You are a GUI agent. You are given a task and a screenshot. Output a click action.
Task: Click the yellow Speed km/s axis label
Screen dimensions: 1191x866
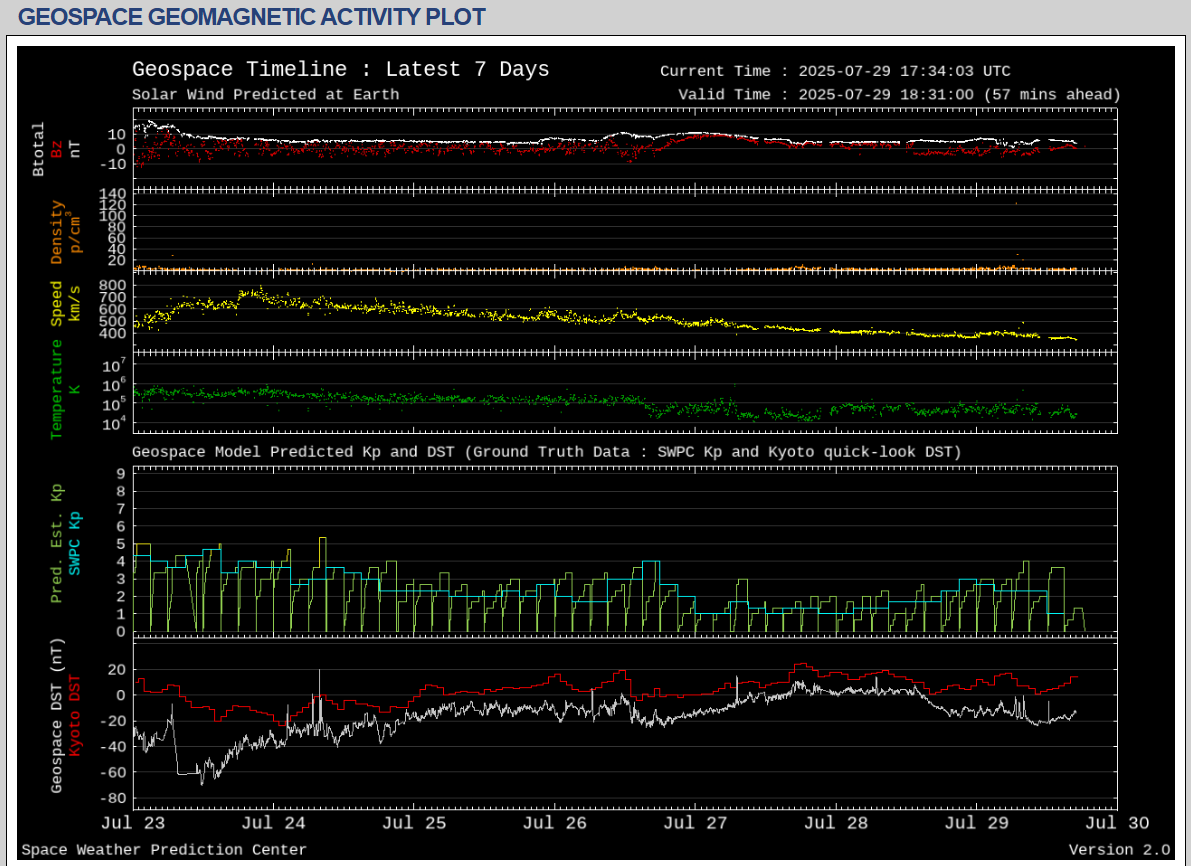tap(57, 303)
